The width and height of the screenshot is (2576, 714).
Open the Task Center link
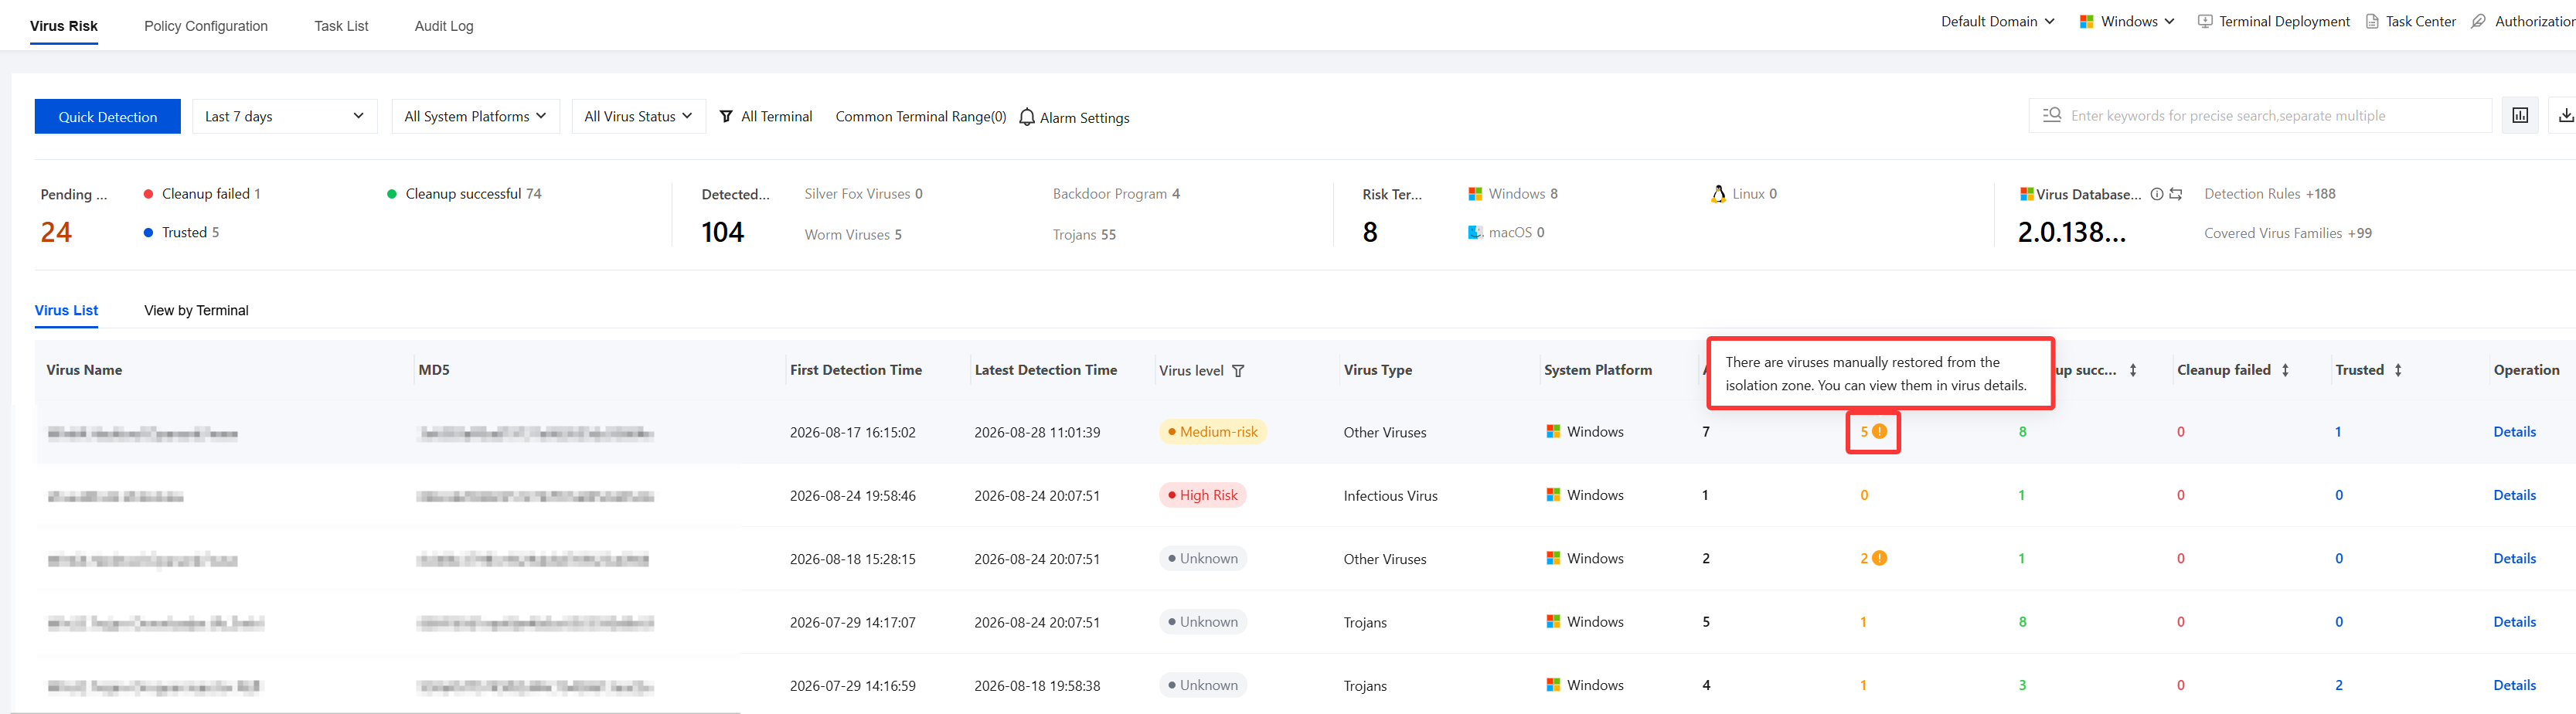tap(2410, 21)
